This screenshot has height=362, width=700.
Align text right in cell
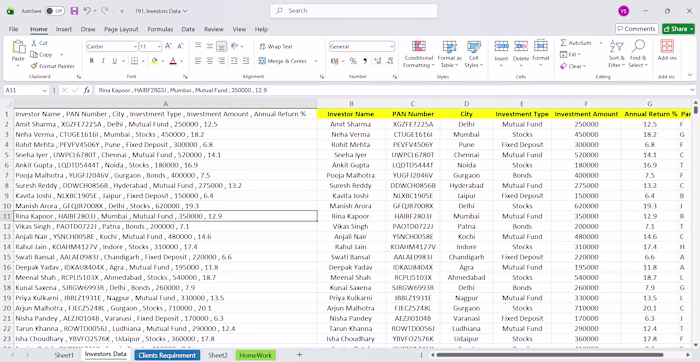(x=221, y=61)
